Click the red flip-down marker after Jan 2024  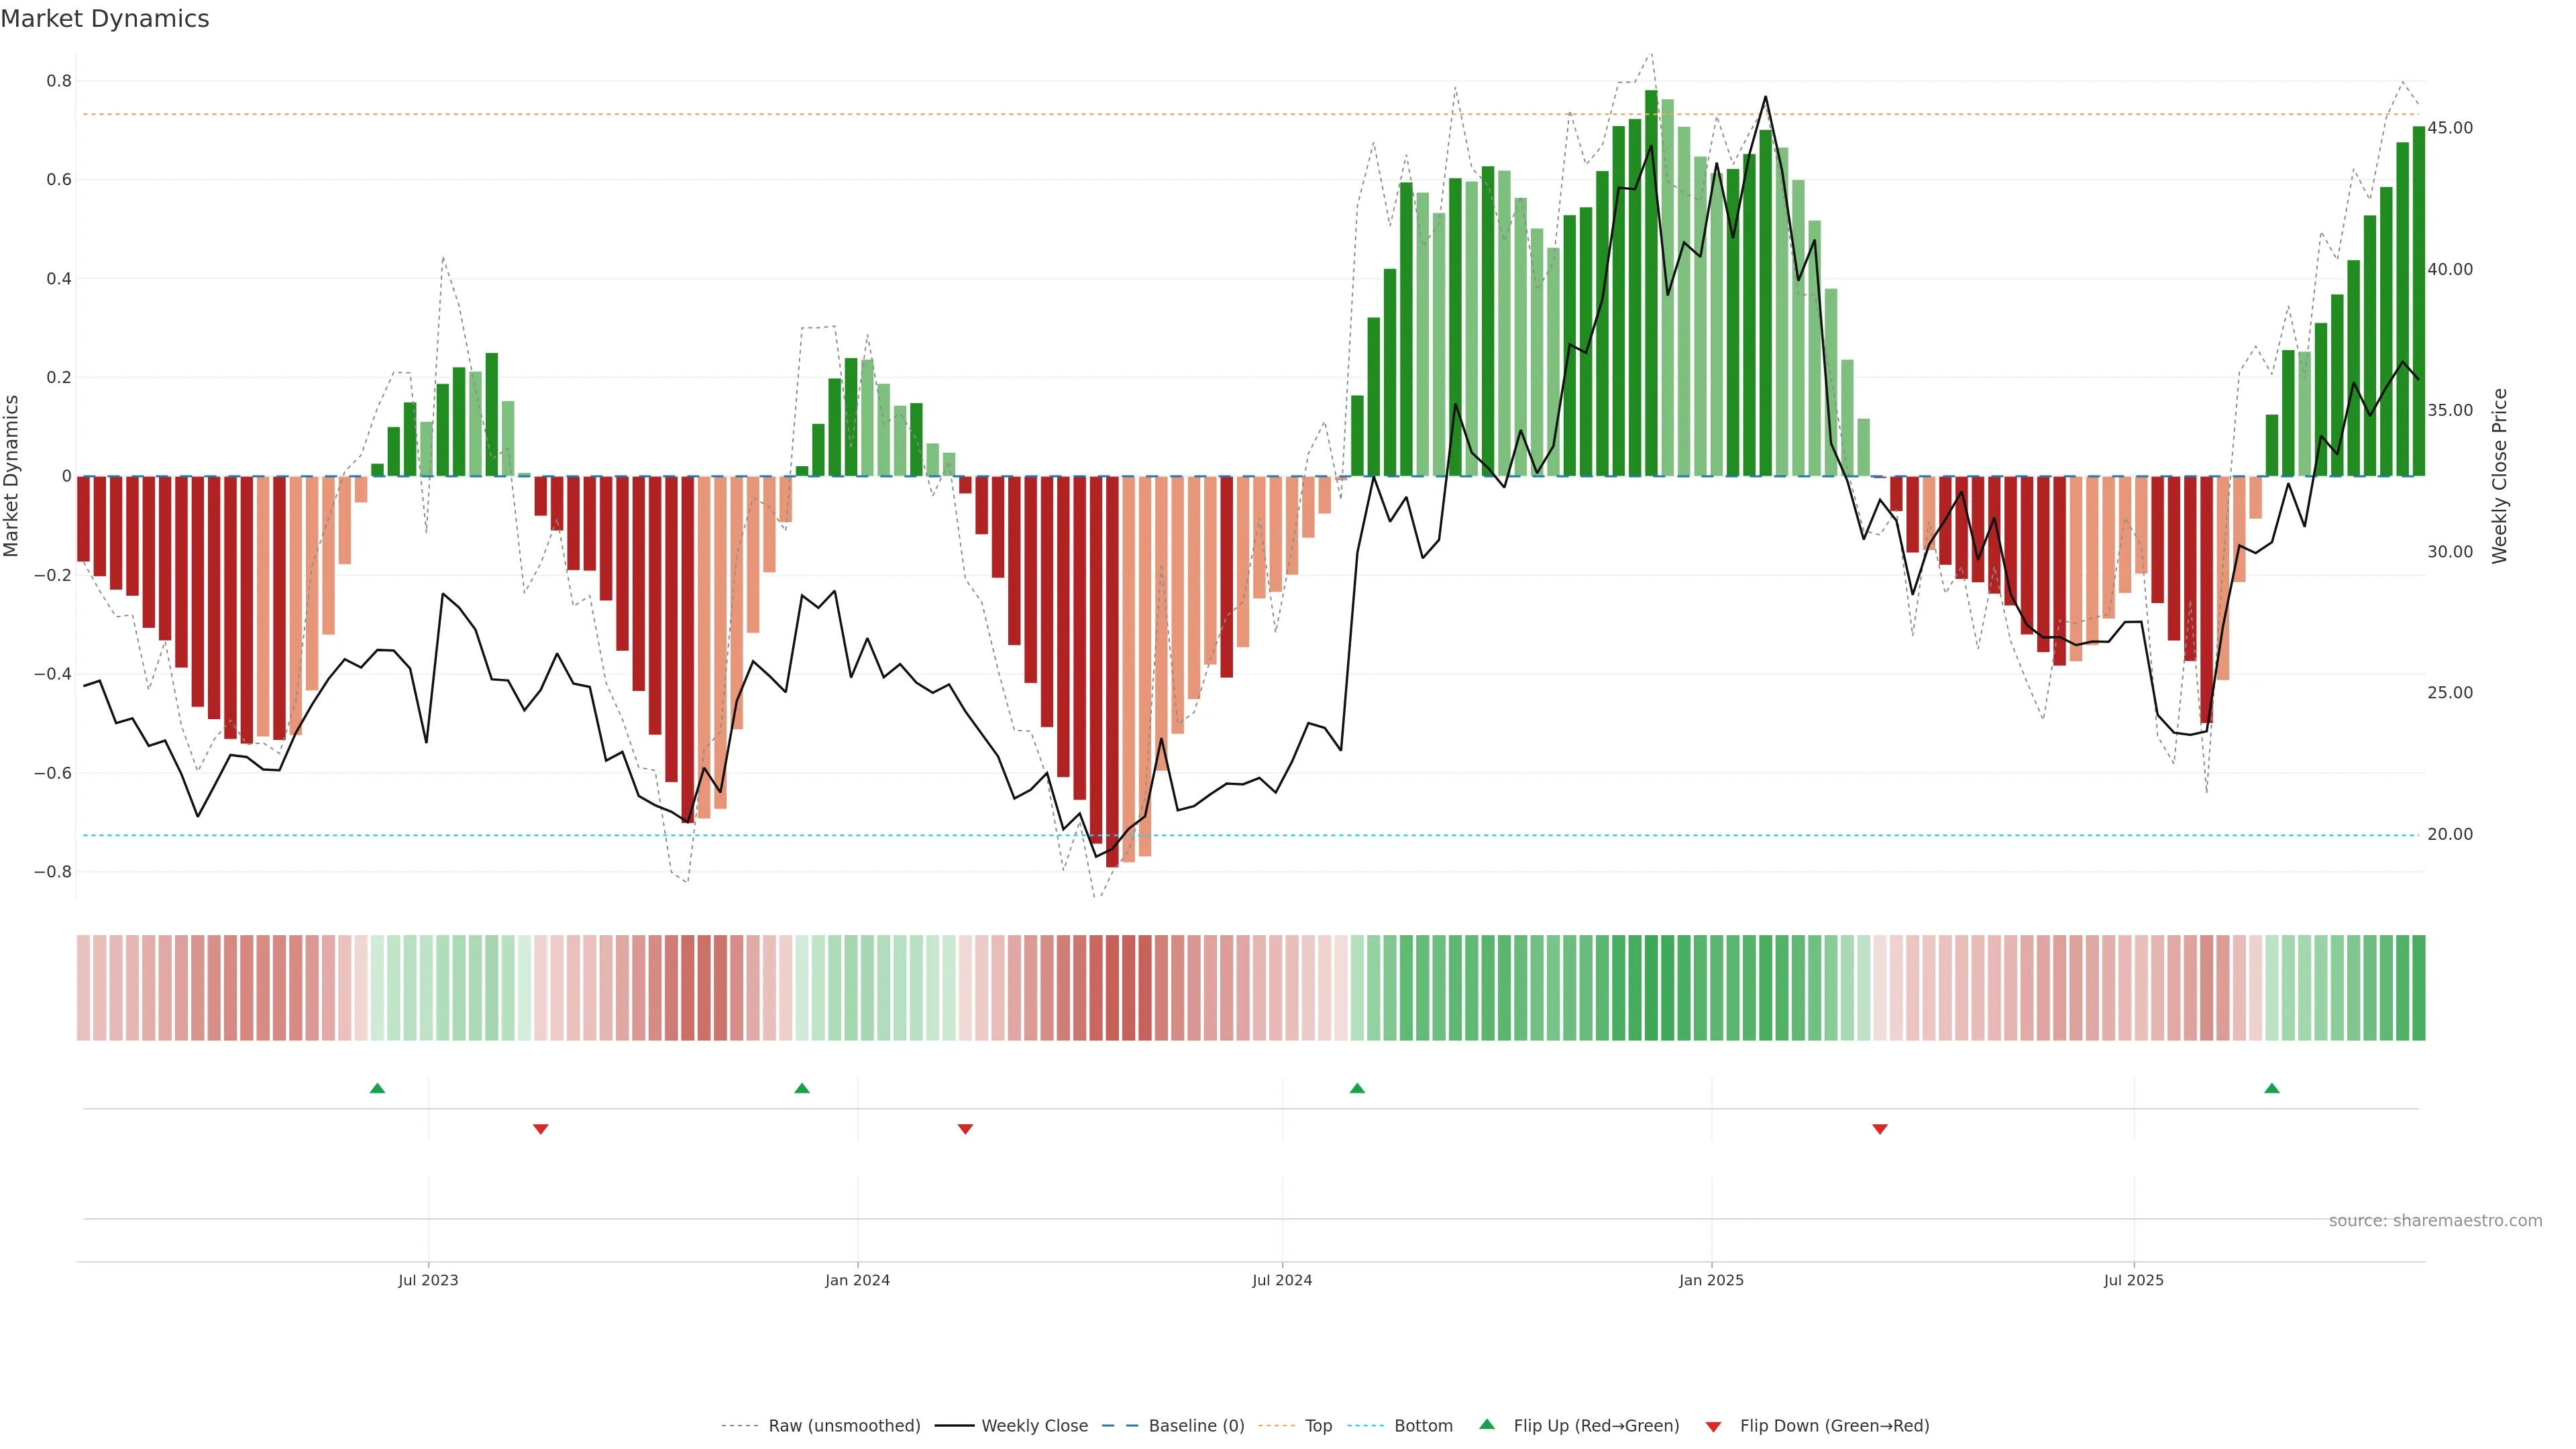pyautogui.click(x=965, y=1129)
